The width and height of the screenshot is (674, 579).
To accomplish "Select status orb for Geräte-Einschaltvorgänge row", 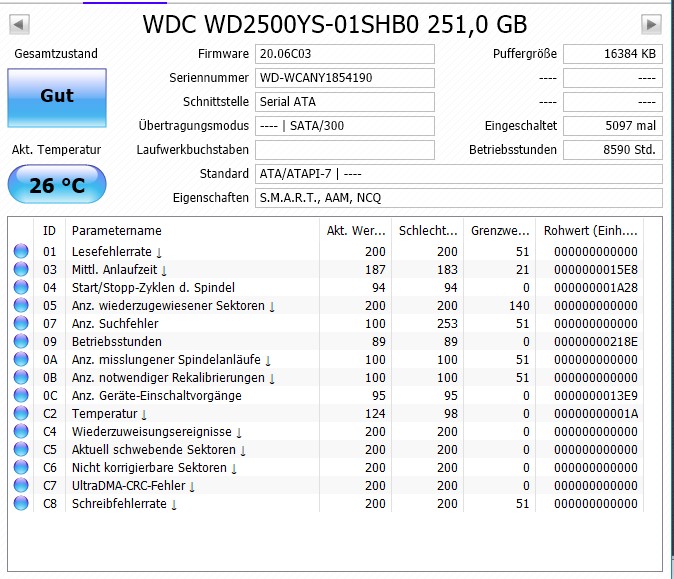I will 21,395.
